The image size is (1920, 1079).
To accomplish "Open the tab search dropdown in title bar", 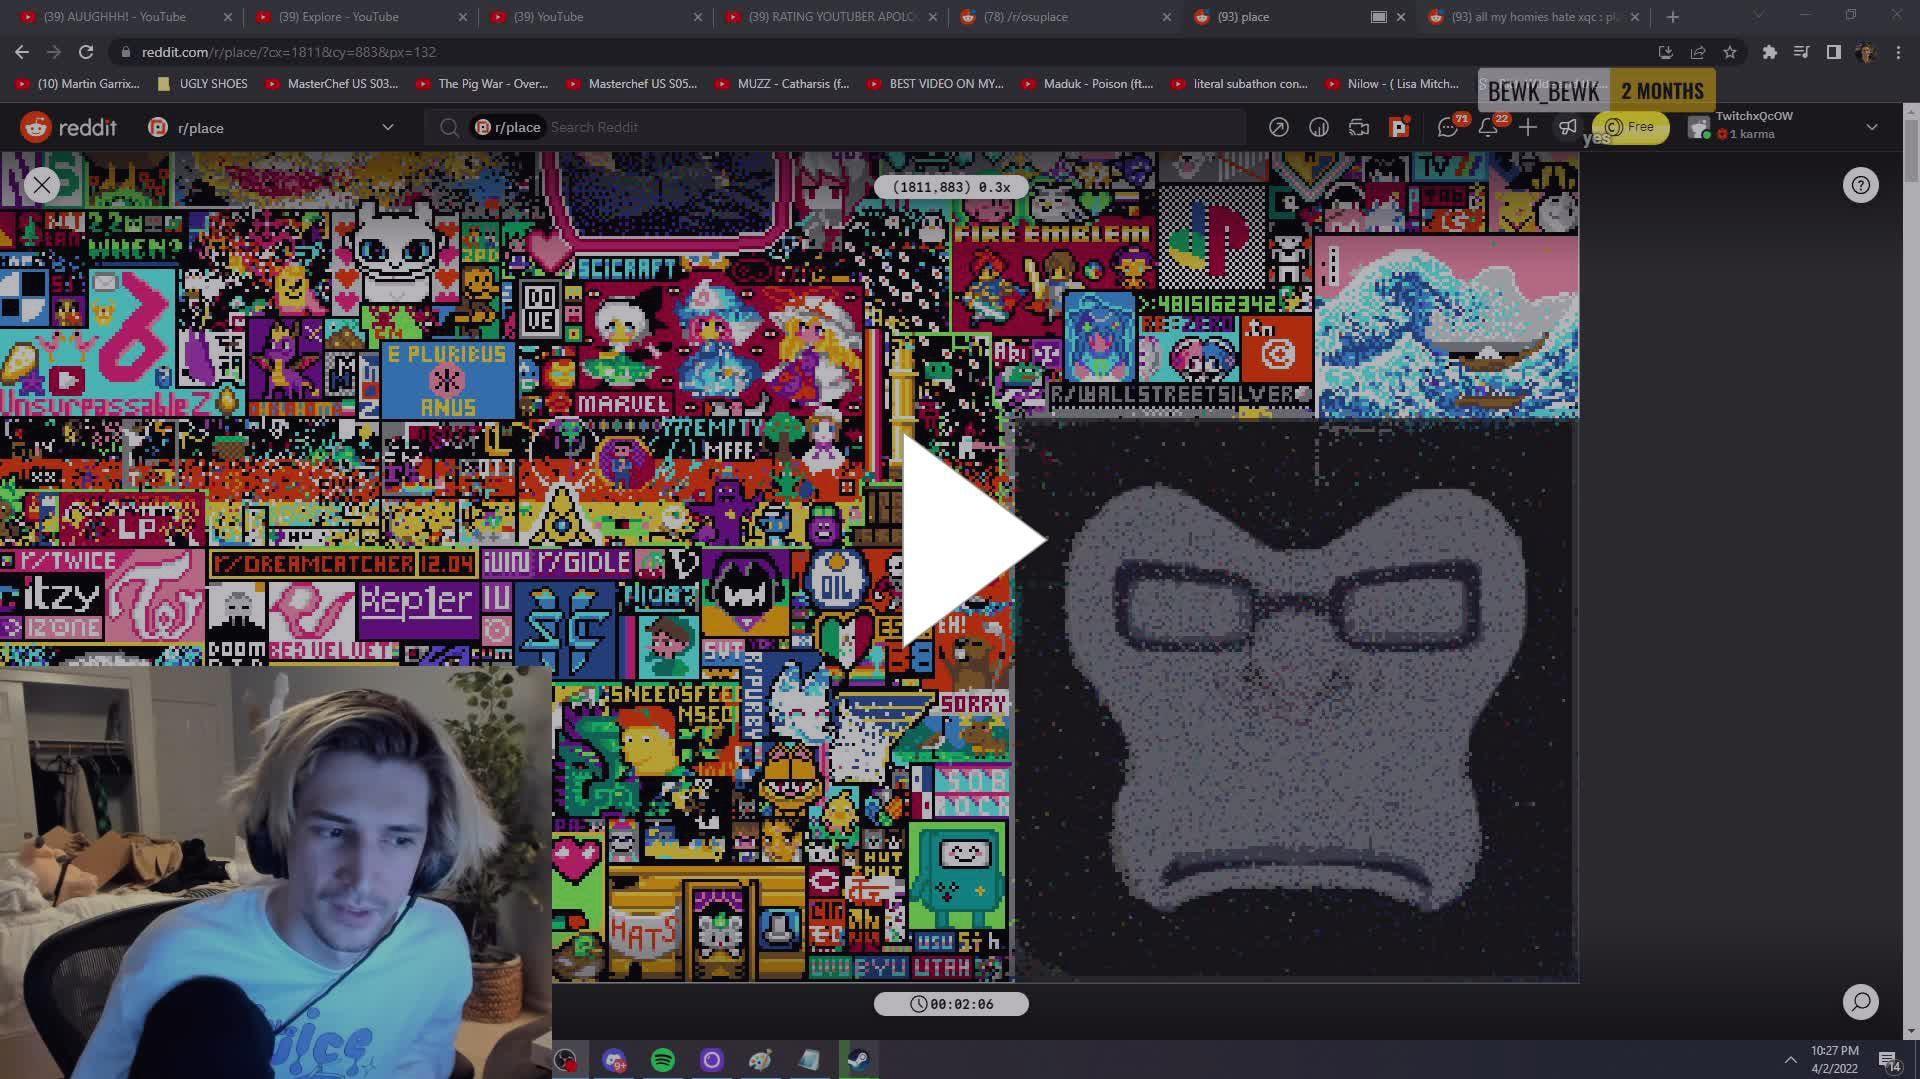I will pyautogui.click(x=1758, y=15).
